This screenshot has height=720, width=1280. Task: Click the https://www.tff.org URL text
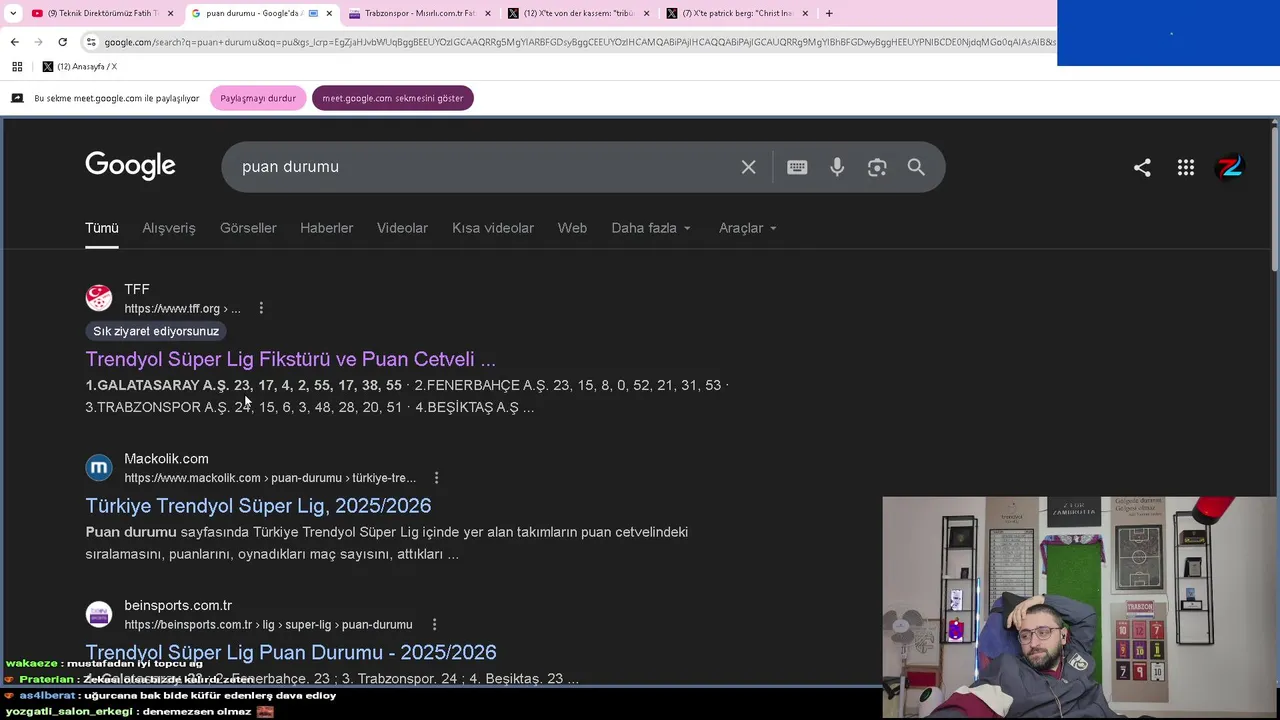coord(182,308)
